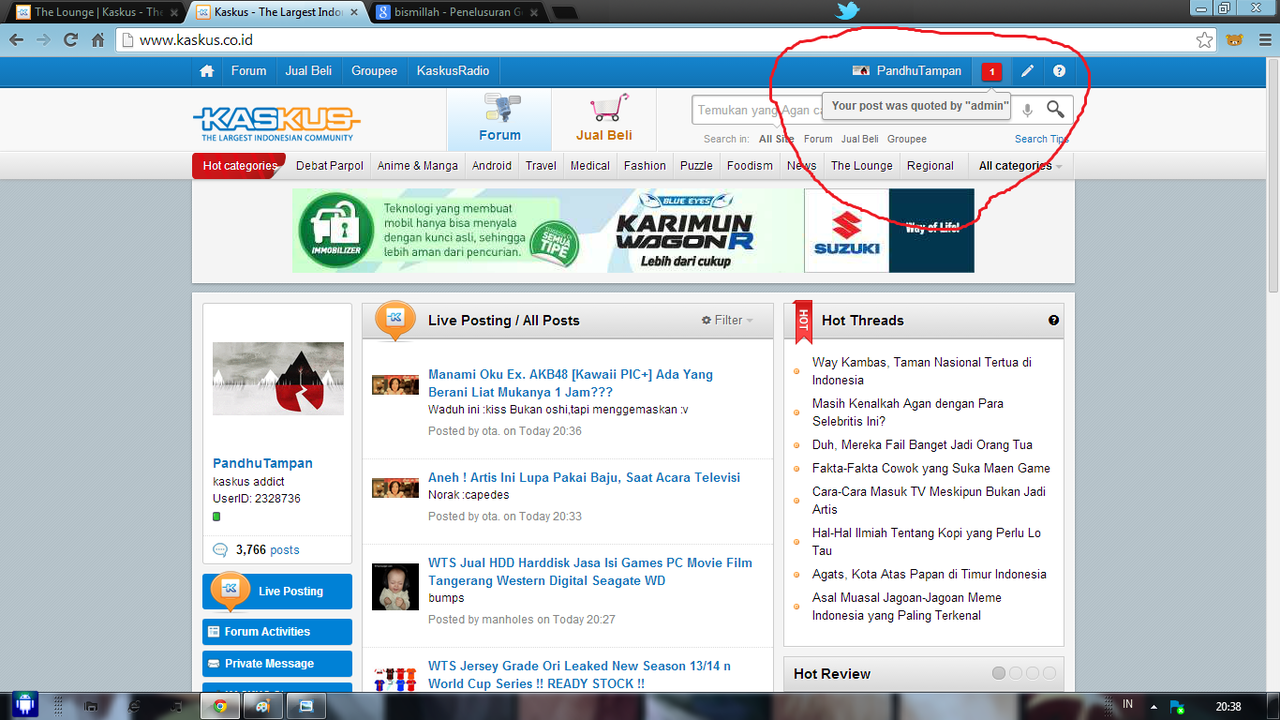Click the Kaskus search input field
This screenshot has width=1280, height=720.
click(x=852, y=110)
